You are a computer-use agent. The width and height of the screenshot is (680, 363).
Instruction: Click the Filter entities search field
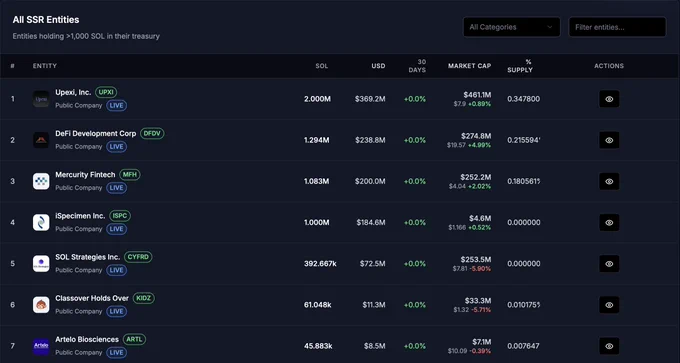[x=617, y=27]
